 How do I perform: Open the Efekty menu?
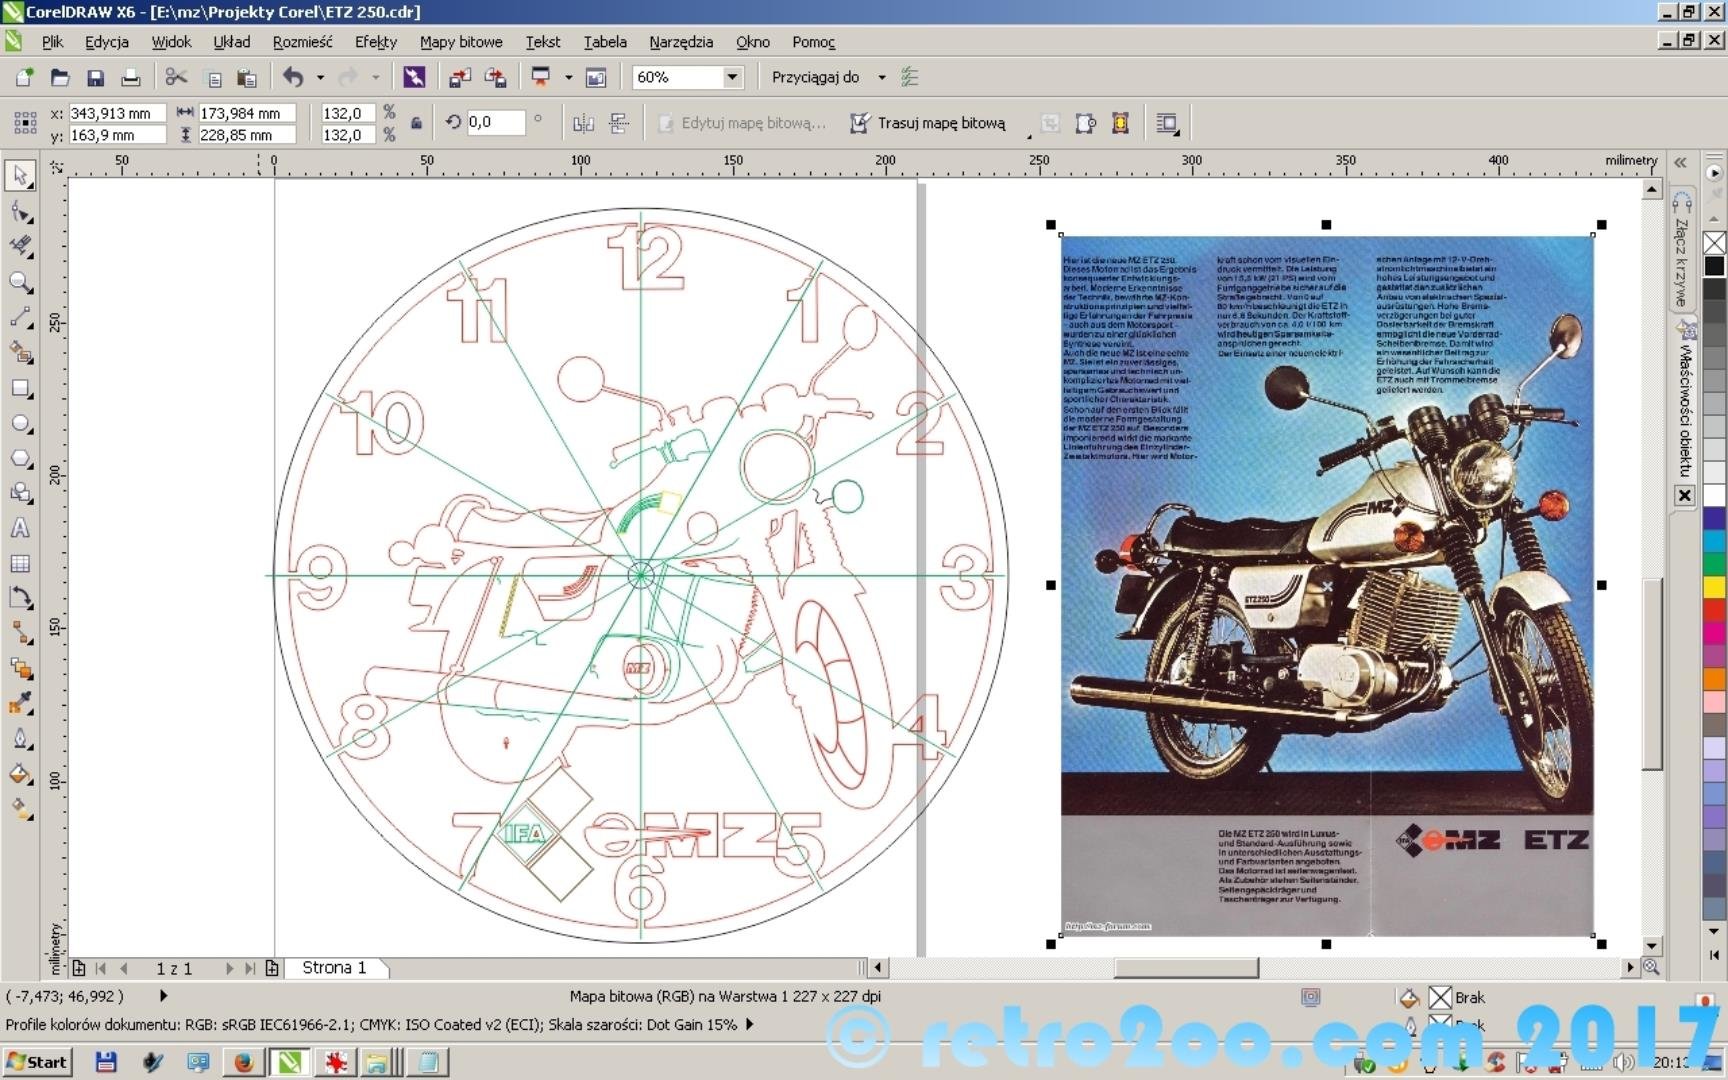click(x=375, y=42)
